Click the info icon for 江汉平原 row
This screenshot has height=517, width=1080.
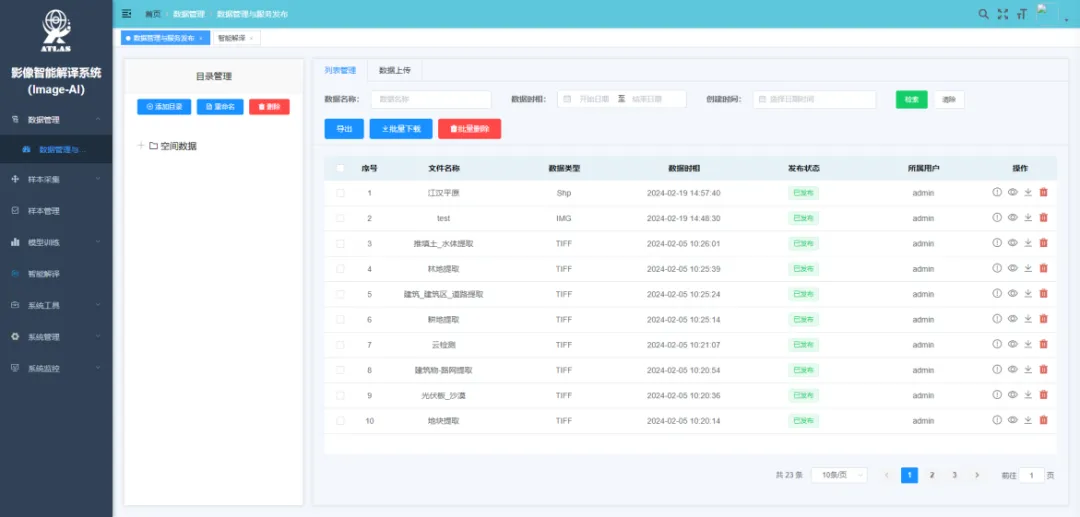(997, 192)
